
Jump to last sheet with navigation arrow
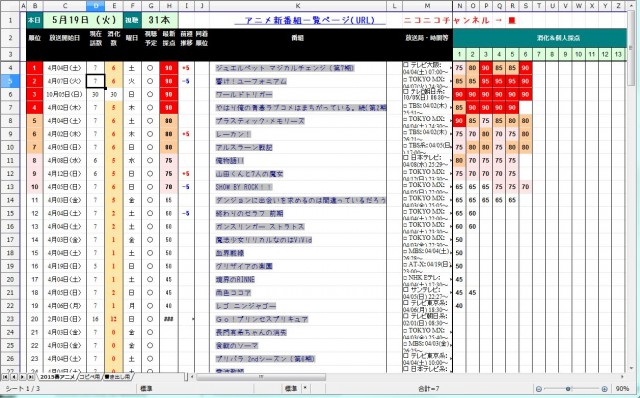(30, 376)
